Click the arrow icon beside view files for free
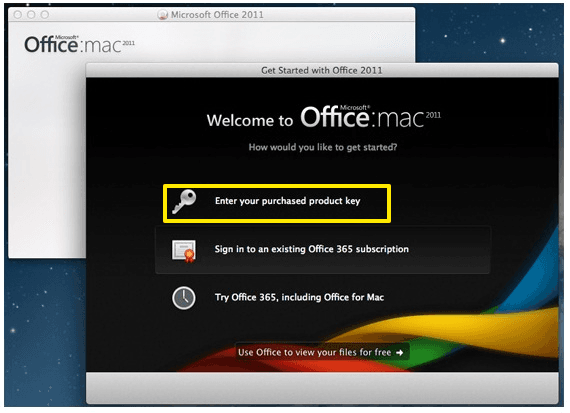The height and width of the screenshot is (413, 570). click(400, 353)
